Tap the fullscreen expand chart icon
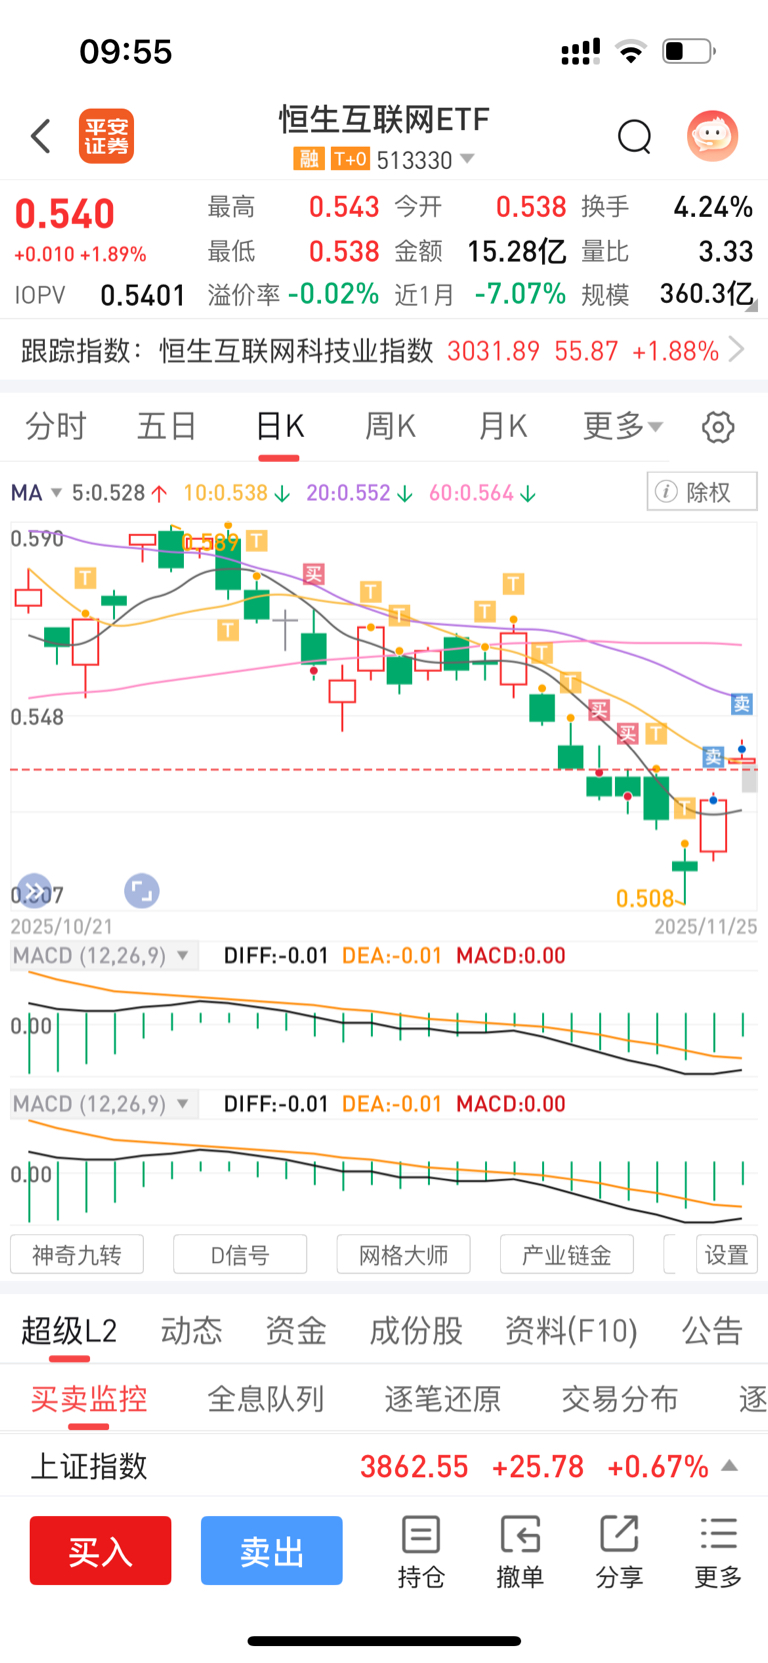Viewport: 768px width, 1663px height. pyautogui.click(x=142, y=891)
